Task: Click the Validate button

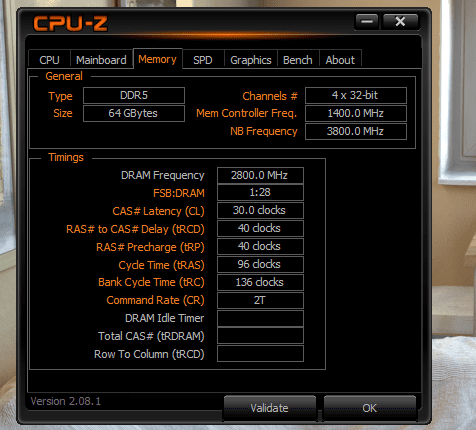Action: 269,408
